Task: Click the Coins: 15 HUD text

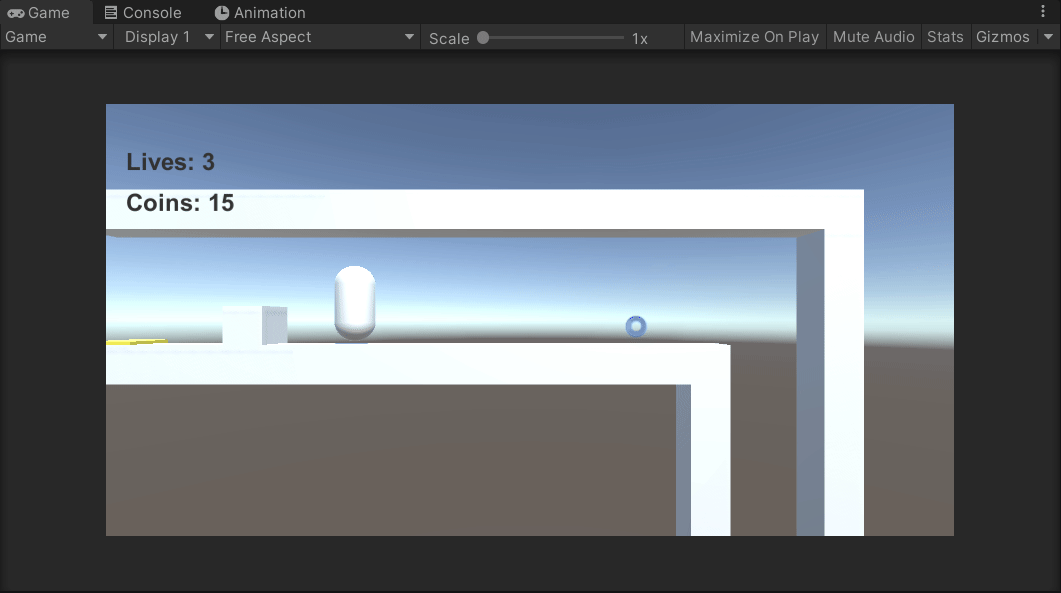Action: pyautogui.click(x=180, y=202)
